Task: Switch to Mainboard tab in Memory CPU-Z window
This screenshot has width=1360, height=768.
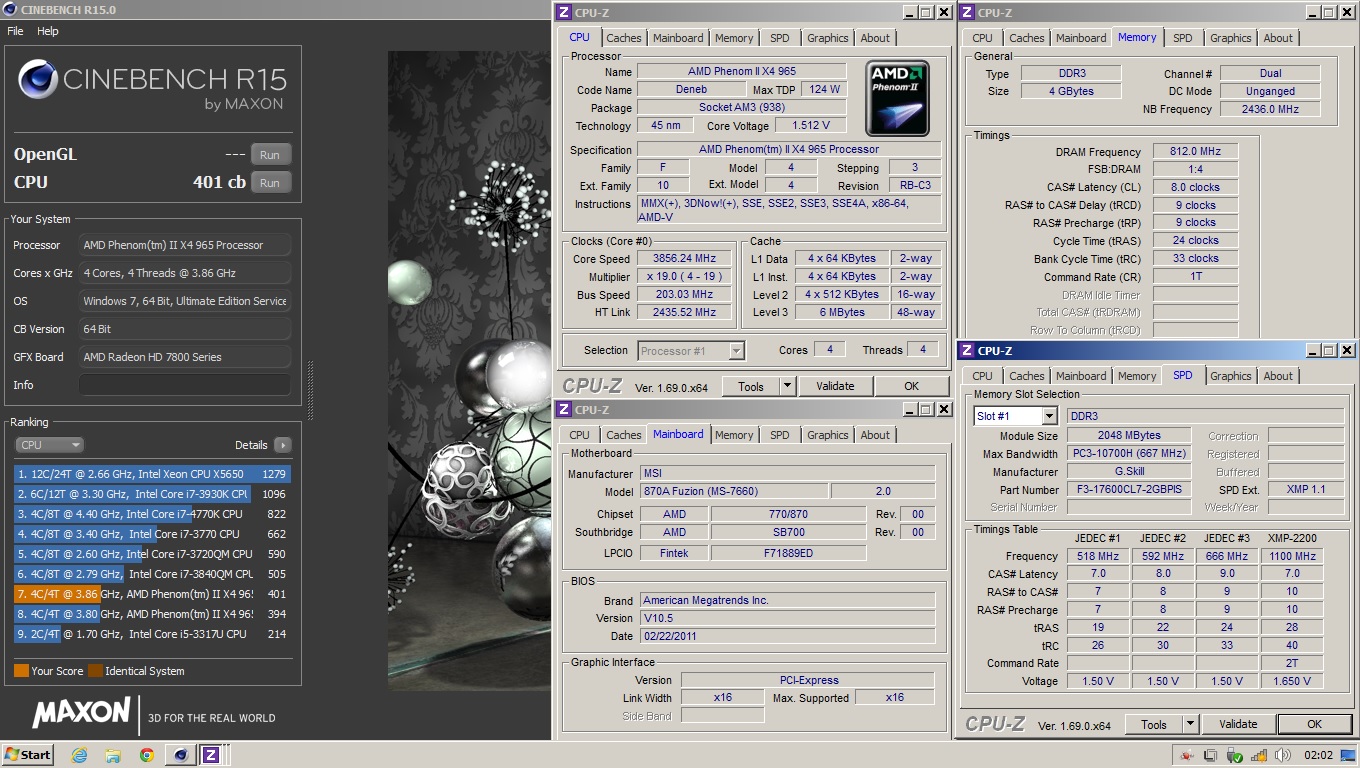Action: point(1081,38)
